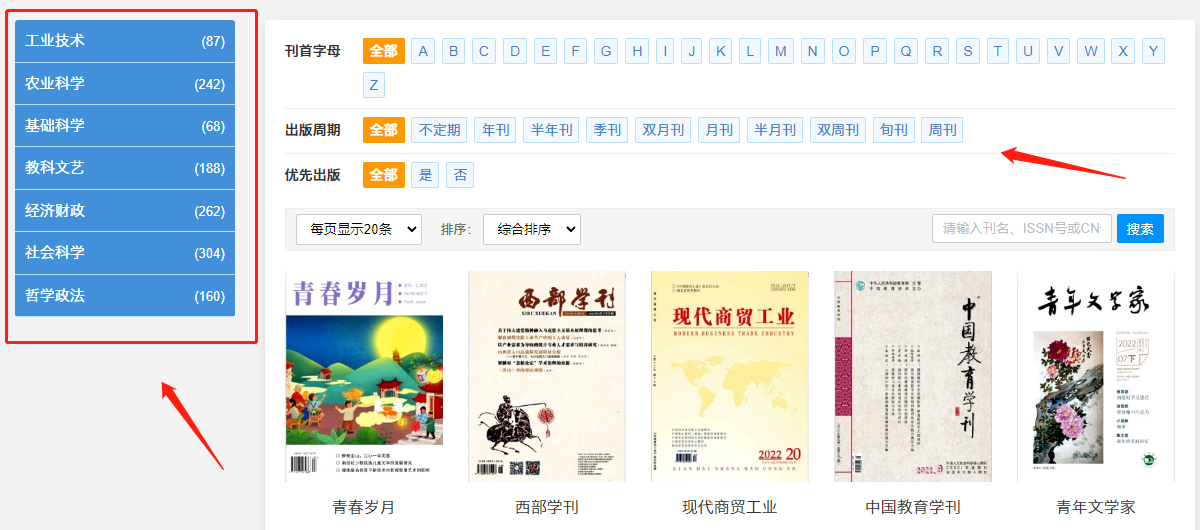
Task: Filter journals by letter C
Action: click(x=485, y=51)
